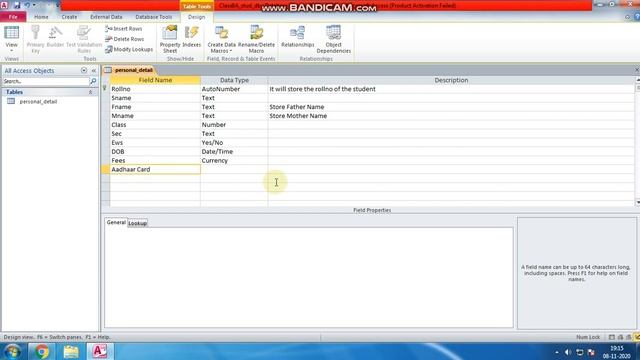Click the Search box in navigation pane
640x360 pixels.
point(46,81)
